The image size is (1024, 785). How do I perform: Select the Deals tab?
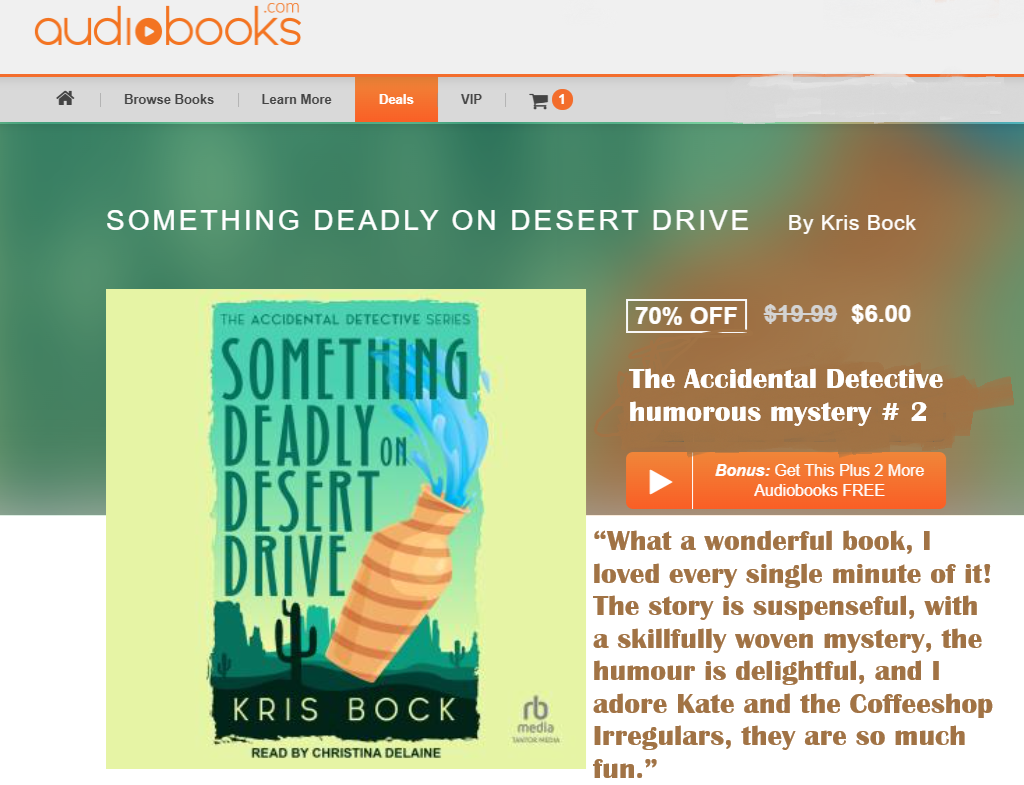tap(396, 99)
